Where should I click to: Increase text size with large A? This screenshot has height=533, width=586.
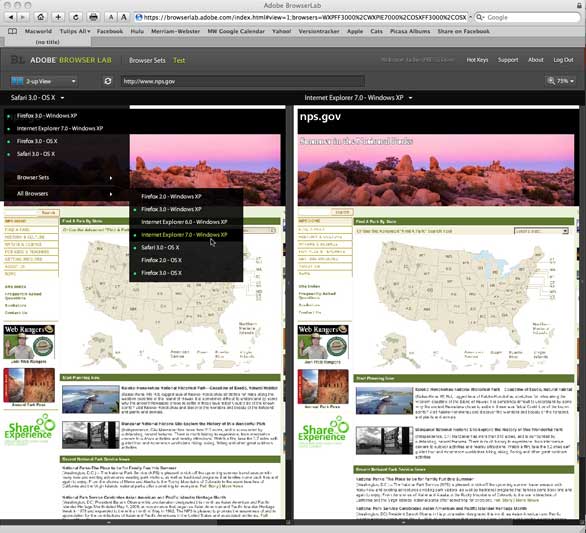pos(124,17)
